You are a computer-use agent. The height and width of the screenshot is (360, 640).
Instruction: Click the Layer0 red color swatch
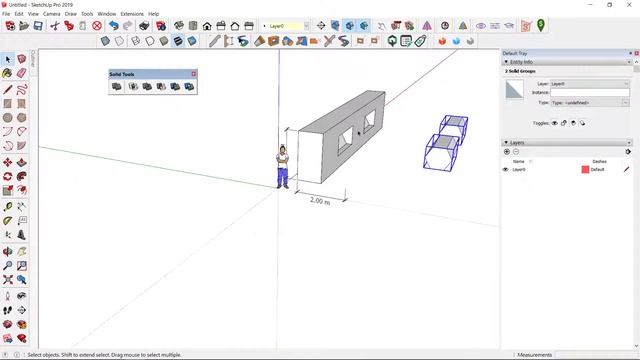[x=585, y=169]
